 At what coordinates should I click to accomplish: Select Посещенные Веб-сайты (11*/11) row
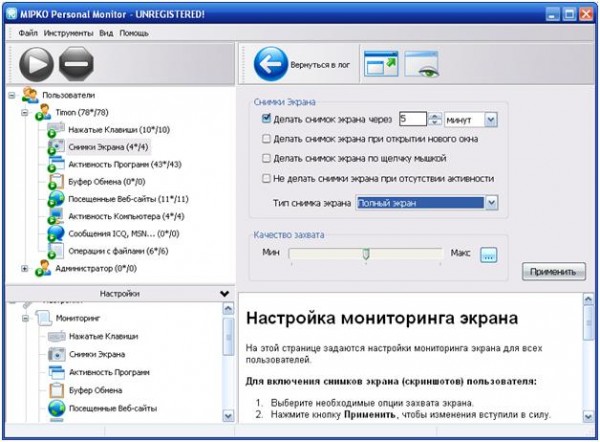[x=128, y=199]
